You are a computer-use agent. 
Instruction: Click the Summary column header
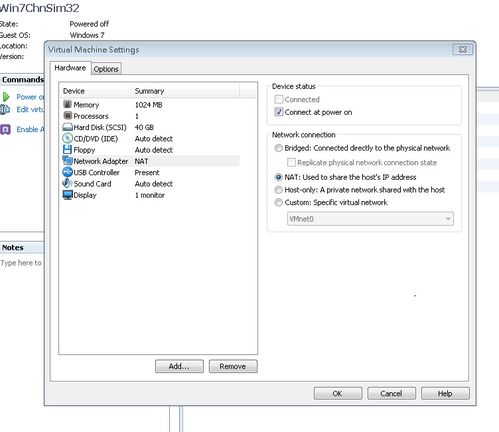pyautogui.click(x=185, y=91)
